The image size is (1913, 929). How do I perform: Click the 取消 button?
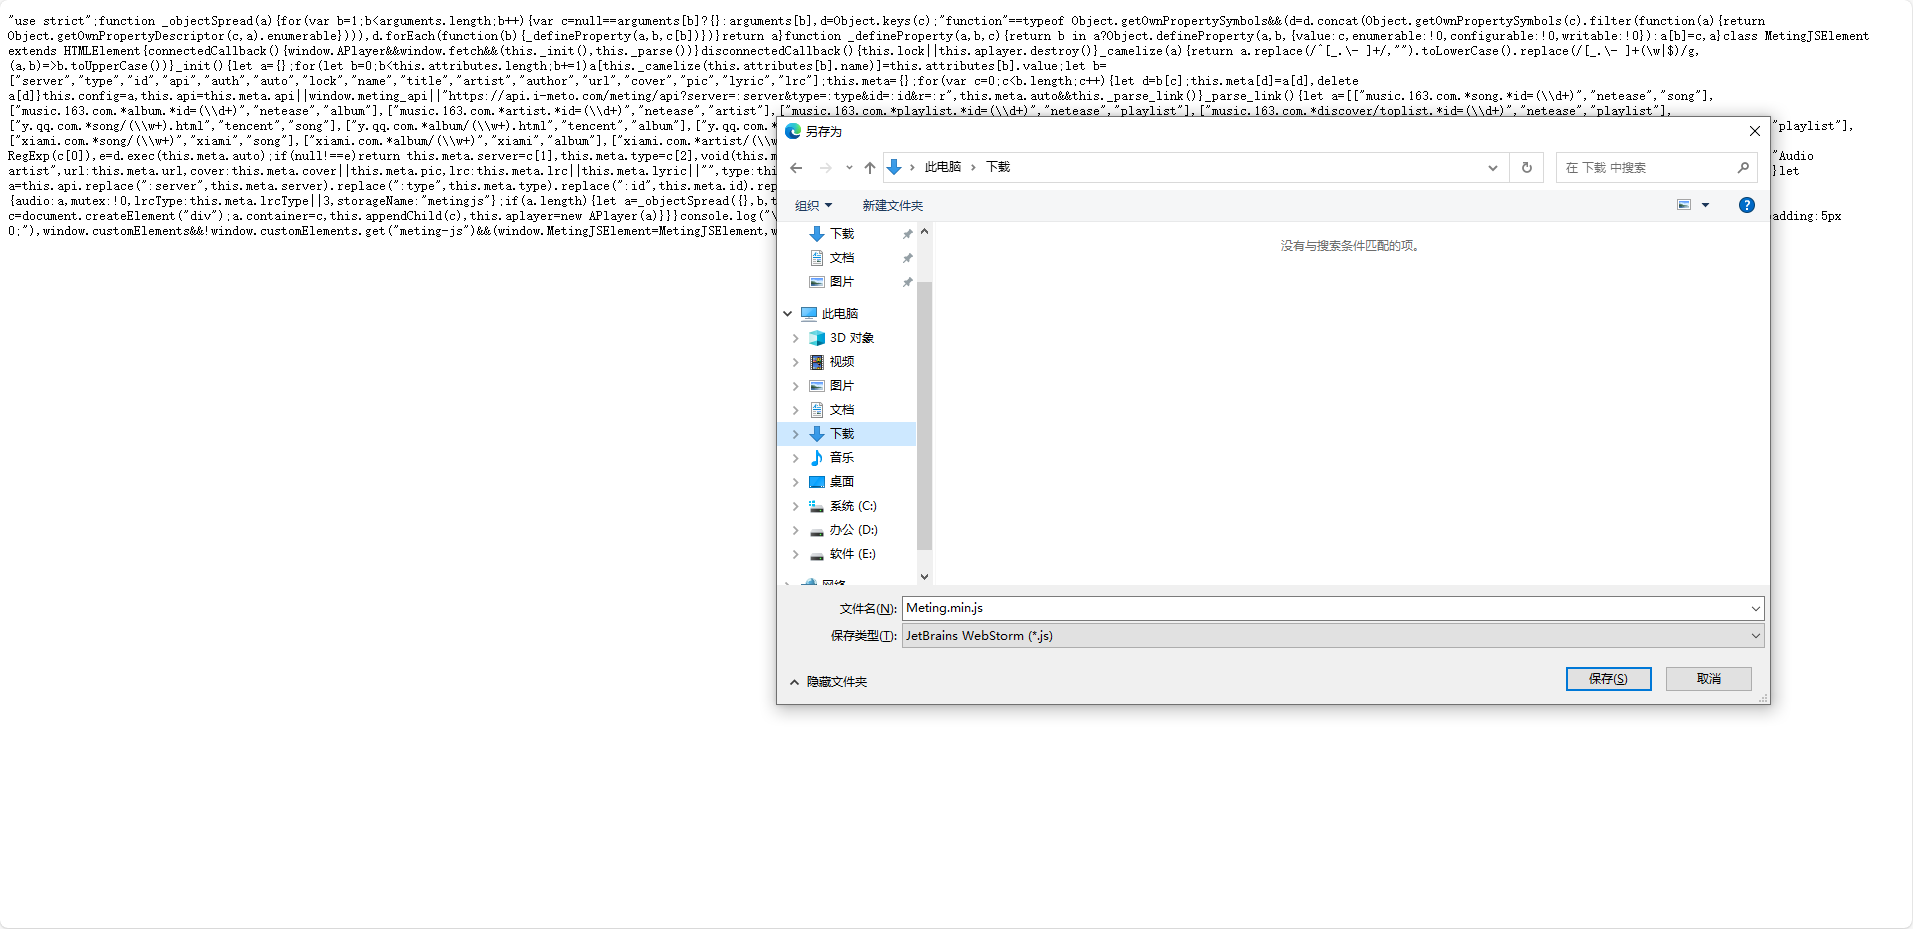(1709, 679)
